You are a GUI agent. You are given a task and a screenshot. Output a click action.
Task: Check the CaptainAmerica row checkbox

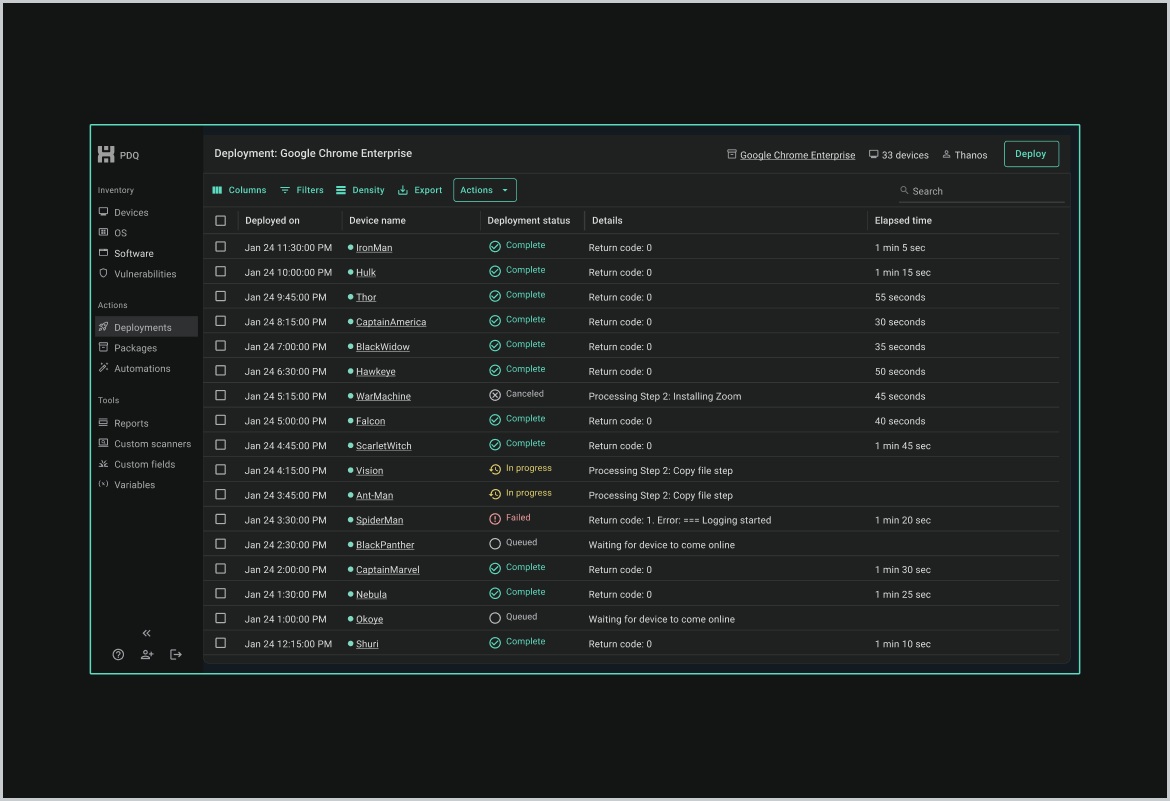coord(220,321)
